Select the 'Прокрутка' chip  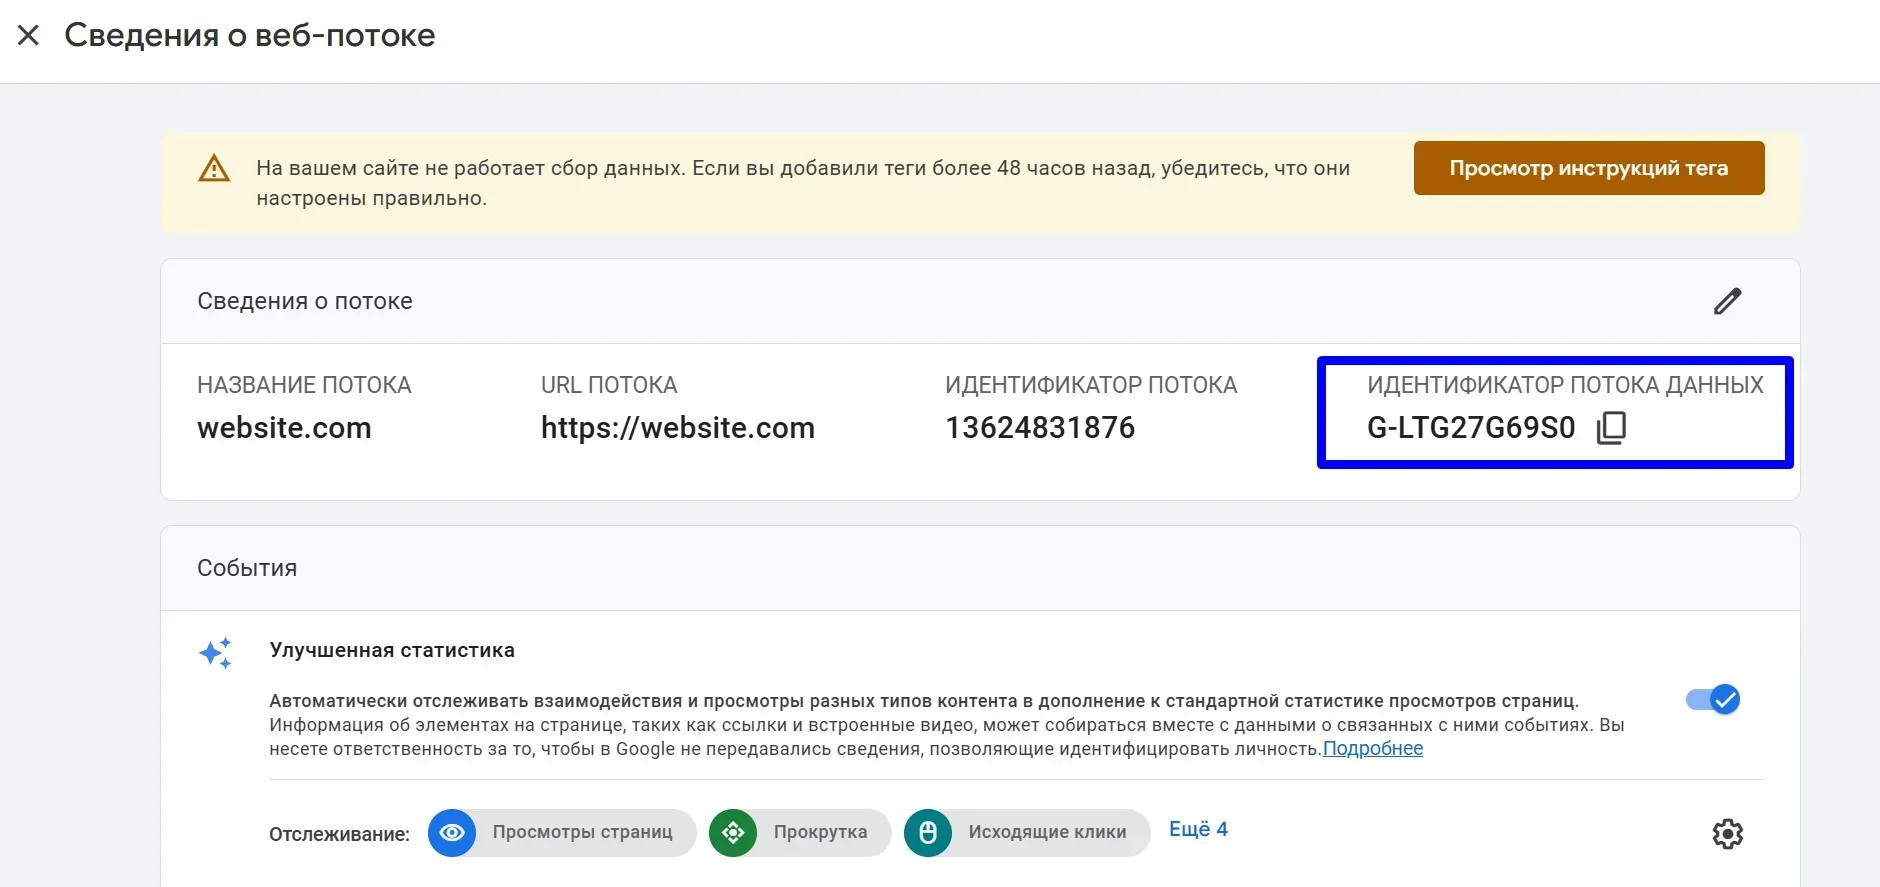[800, 833]
